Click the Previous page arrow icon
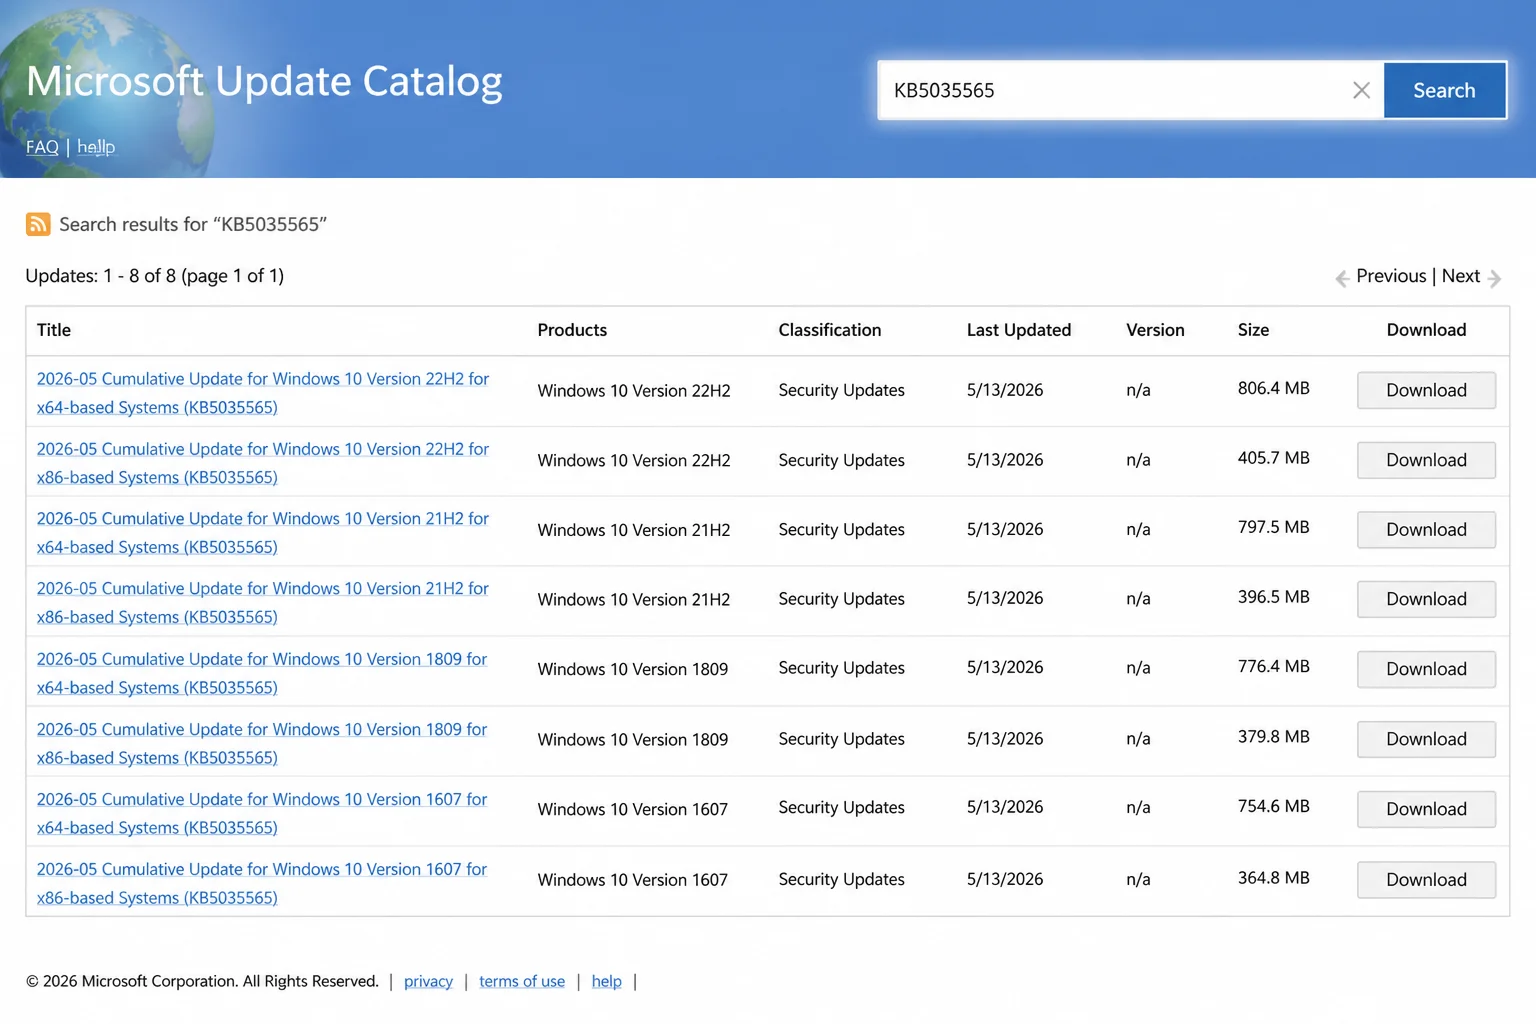 point(1342,278)
